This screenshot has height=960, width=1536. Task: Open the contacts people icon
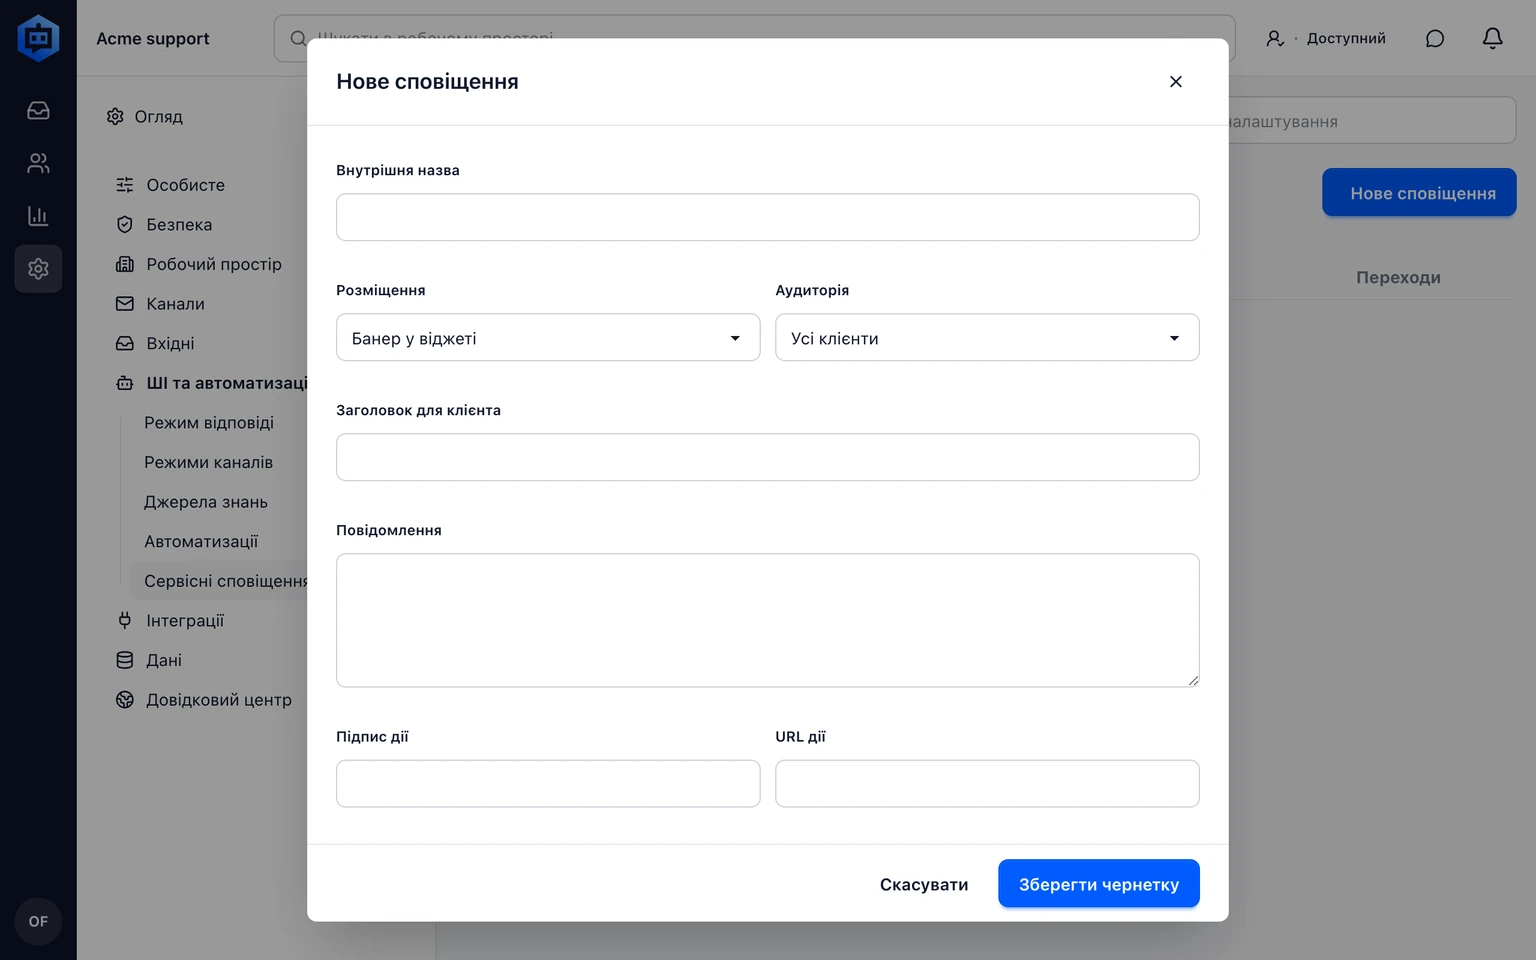pos(38,163)
